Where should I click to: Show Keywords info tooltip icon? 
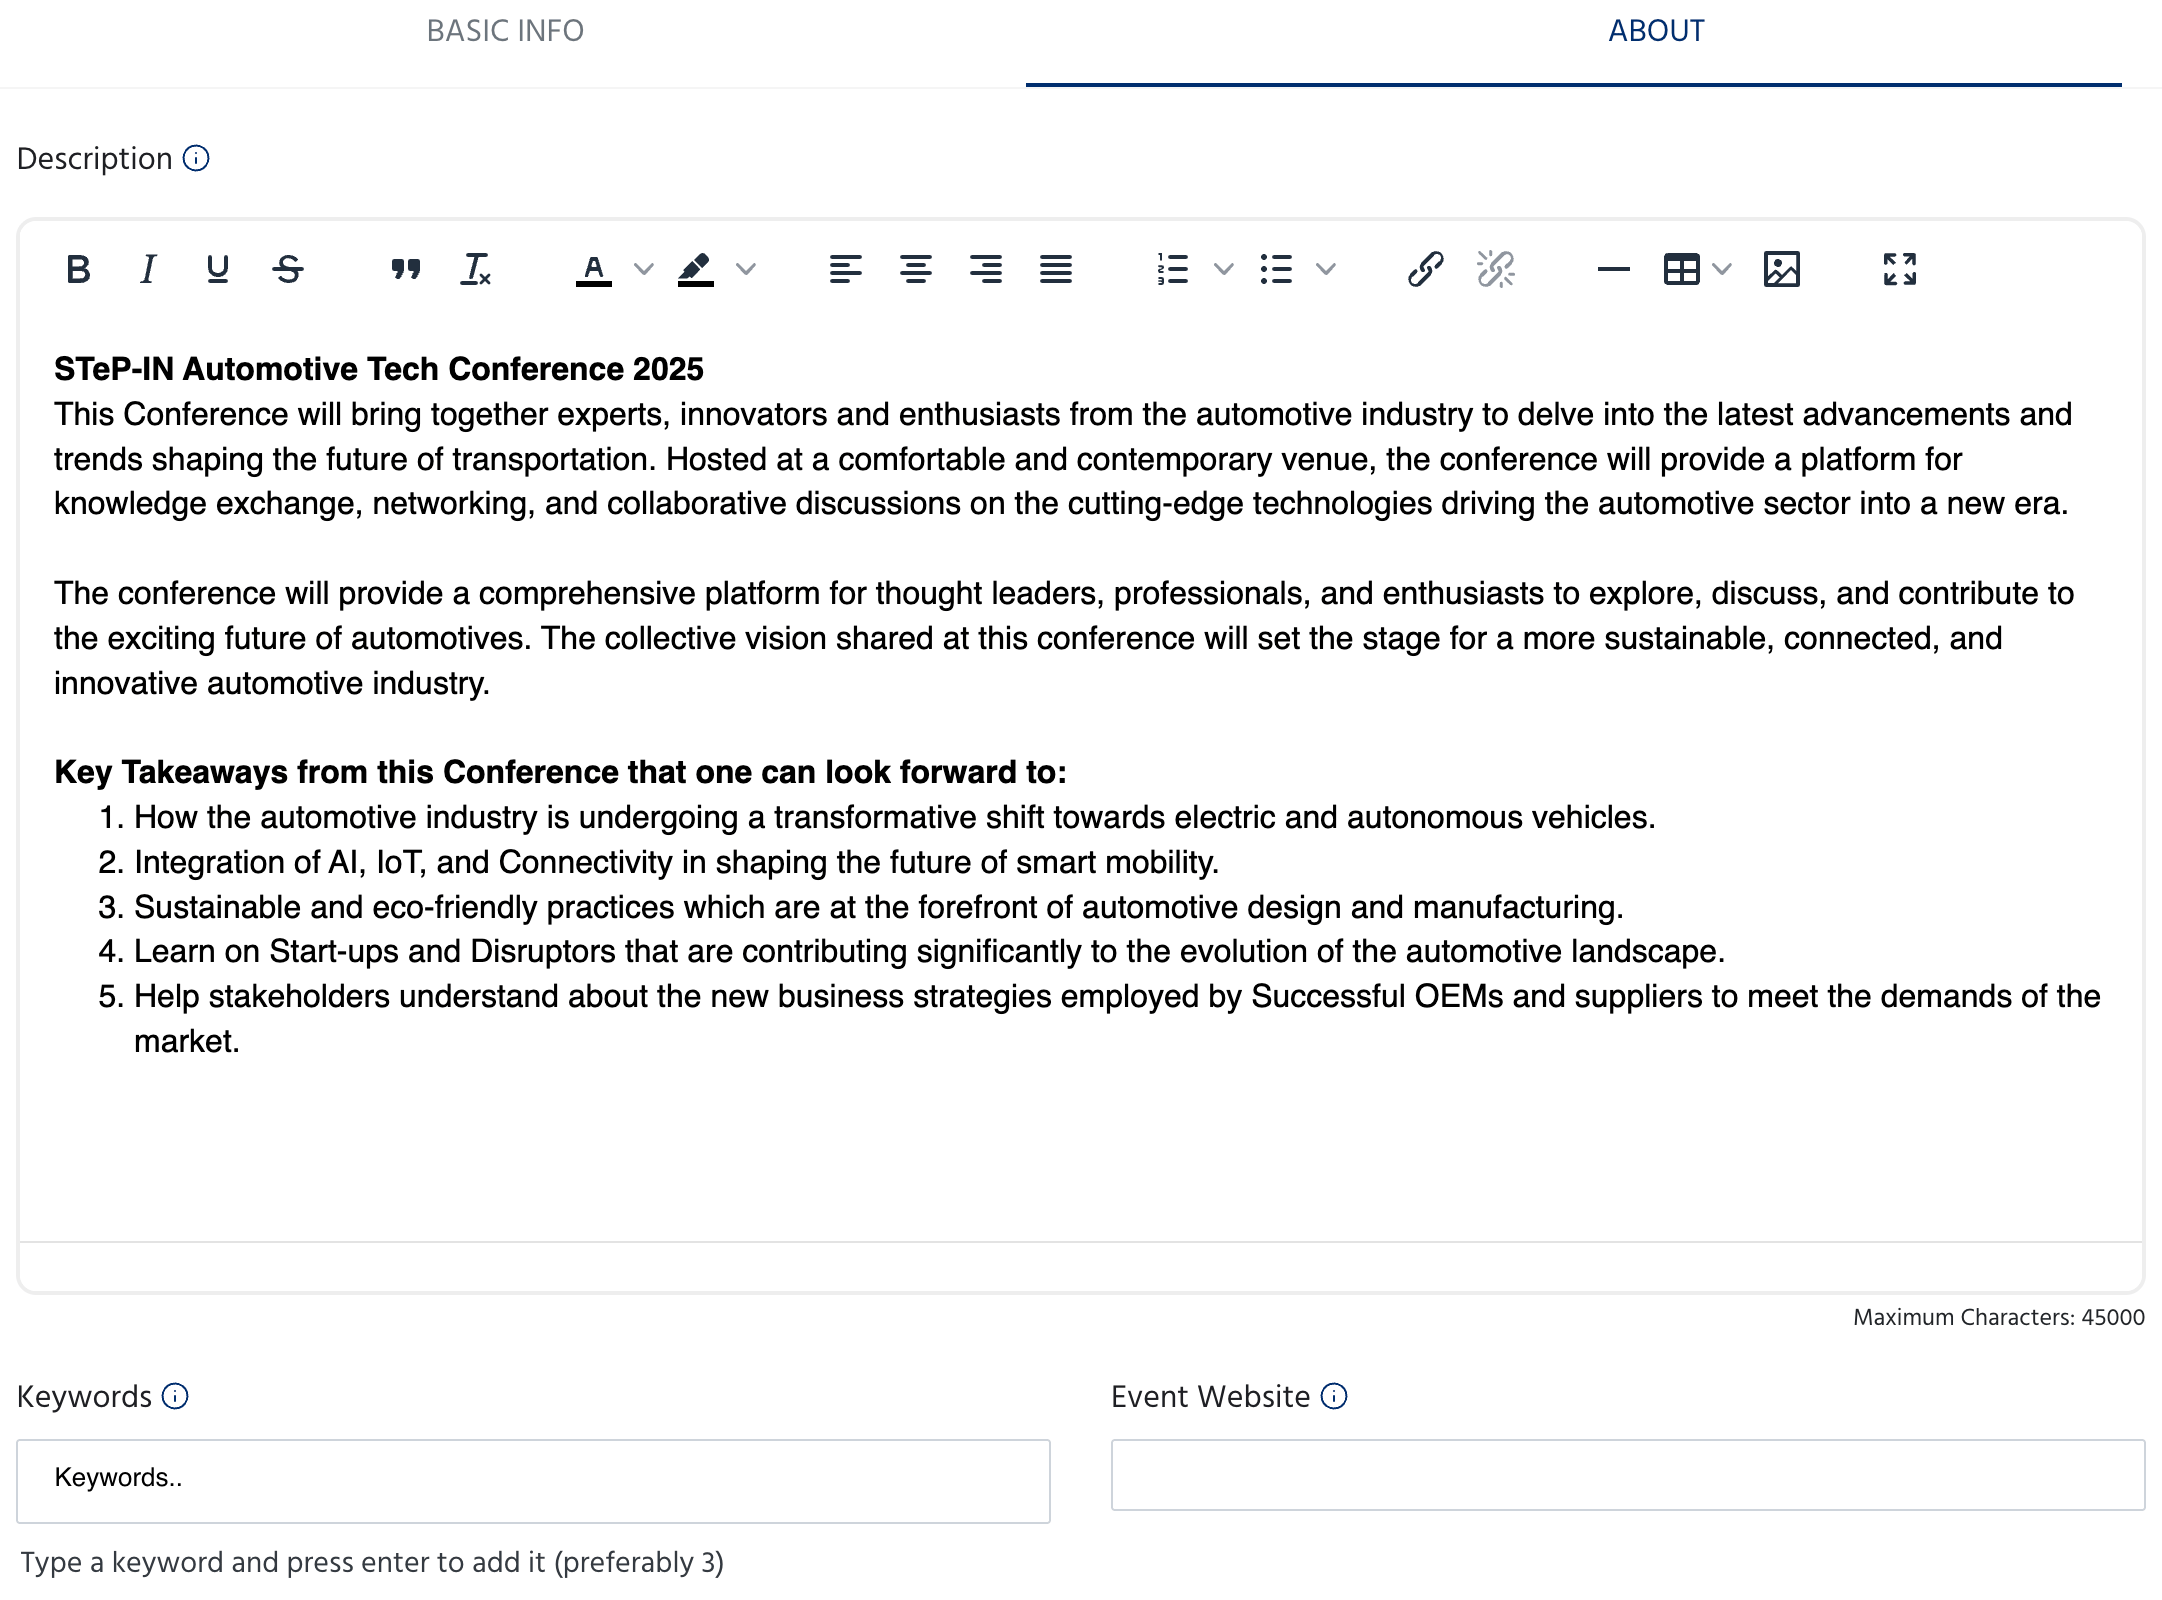point(175,1396)
